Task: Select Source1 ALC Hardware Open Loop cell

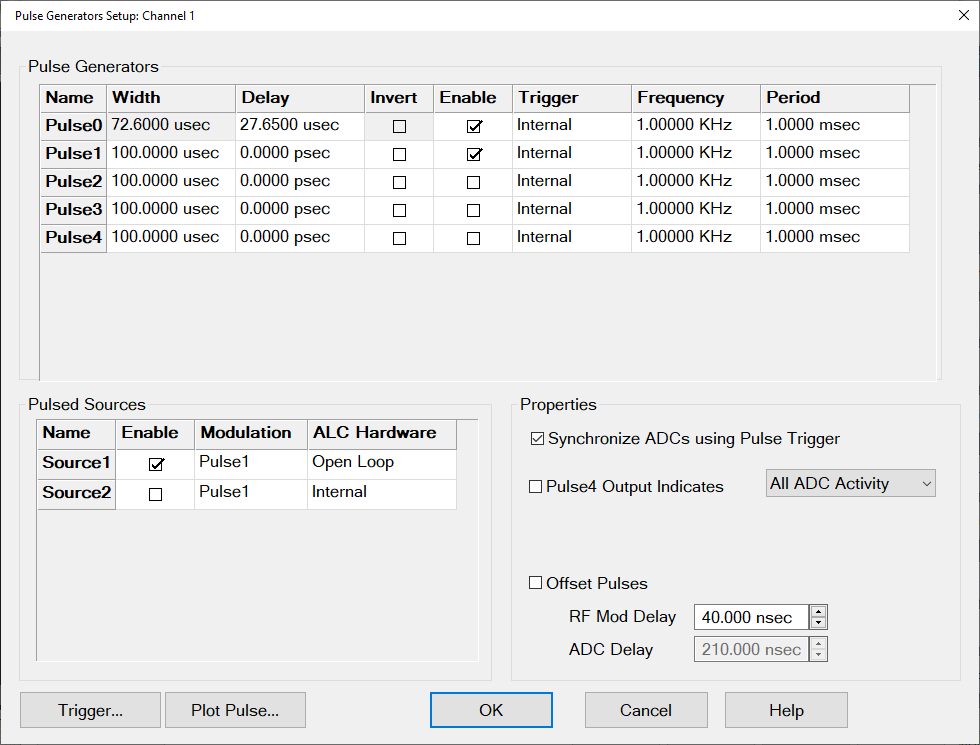Action: (380, 463)
